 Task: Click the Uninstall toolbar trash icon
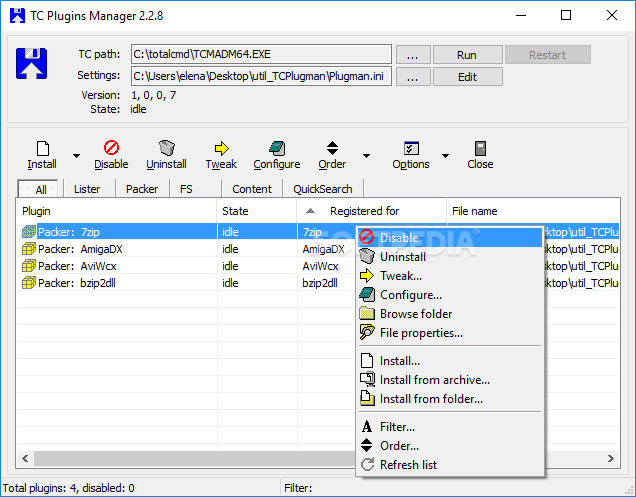click(x=166, y=148)
